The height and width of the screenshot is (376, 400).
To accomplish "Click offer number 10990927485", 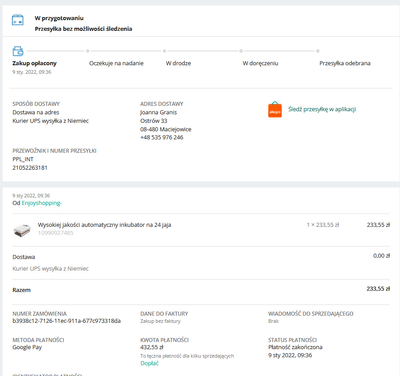I will point(56,233).
